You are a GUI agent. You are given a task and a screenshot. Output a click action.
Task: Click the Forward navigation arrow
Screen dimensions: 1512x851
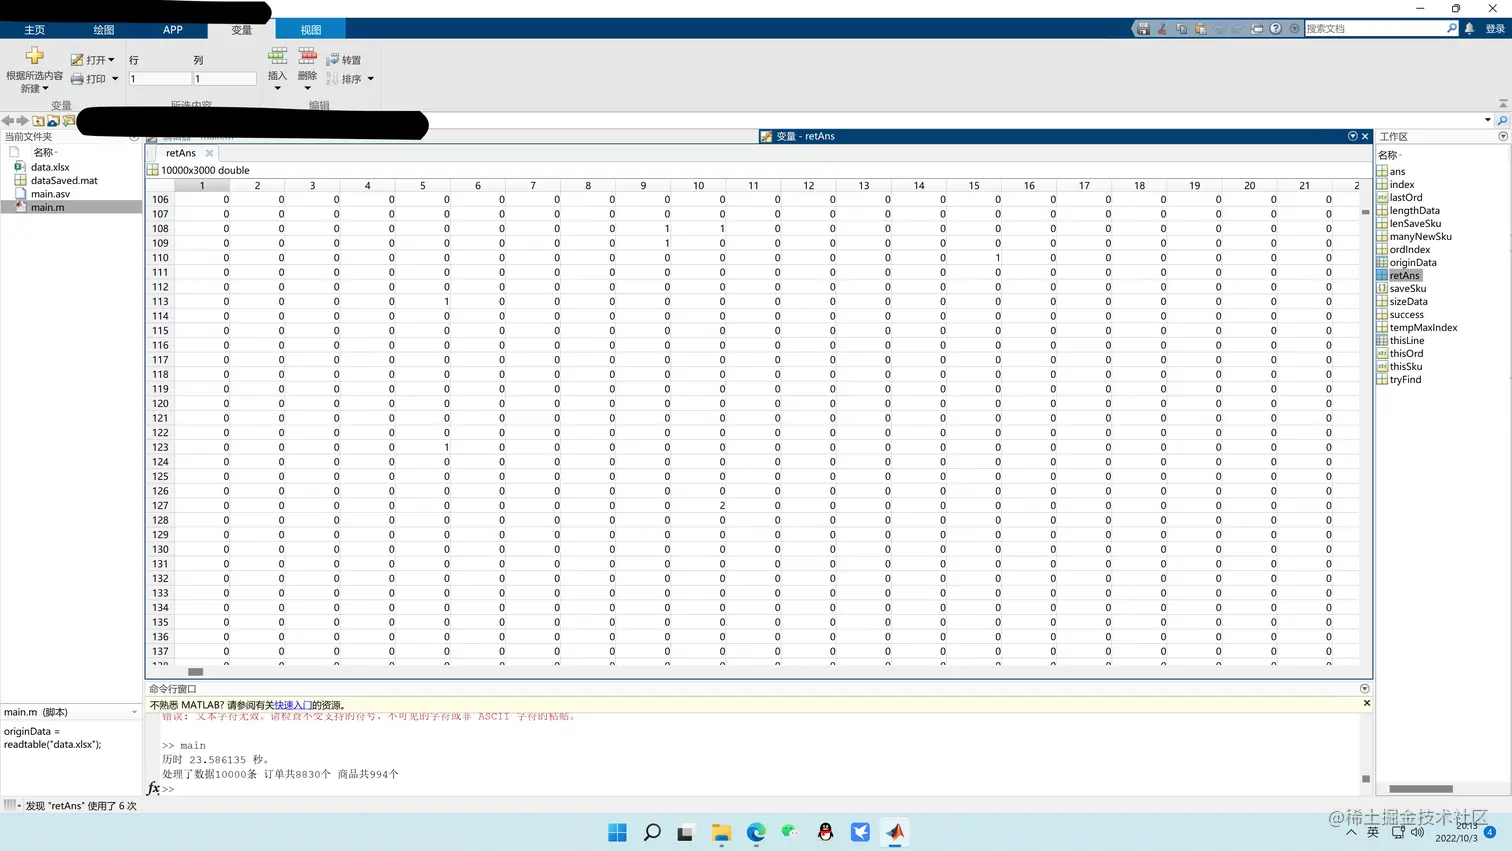click(23, 120)
